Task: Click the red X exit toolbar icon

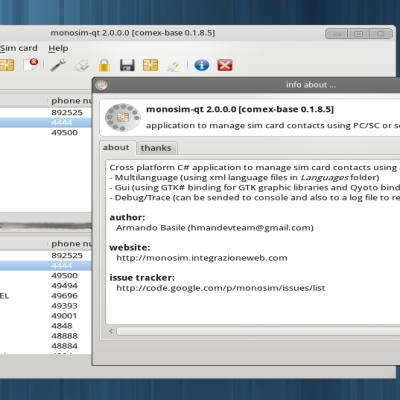Action: click(225, 65)
